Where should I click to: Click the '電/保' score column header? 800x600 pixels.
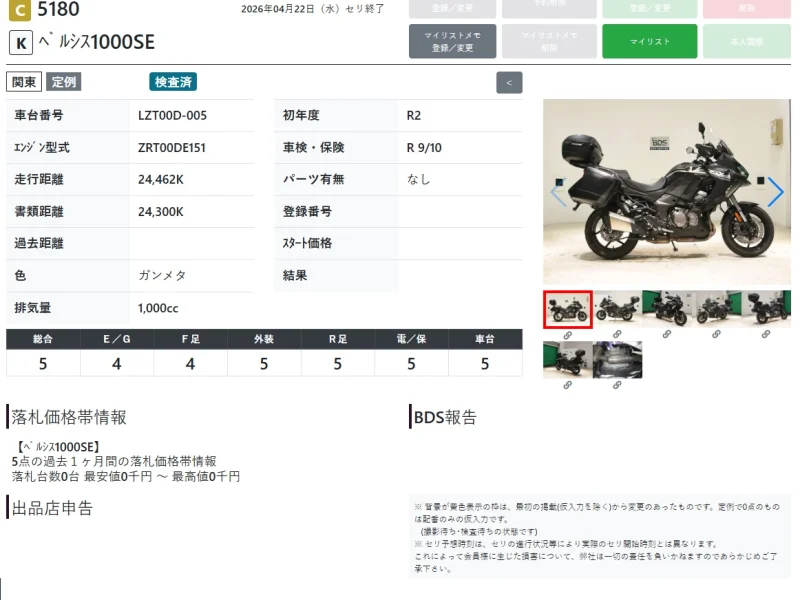(x=411, y=339)
